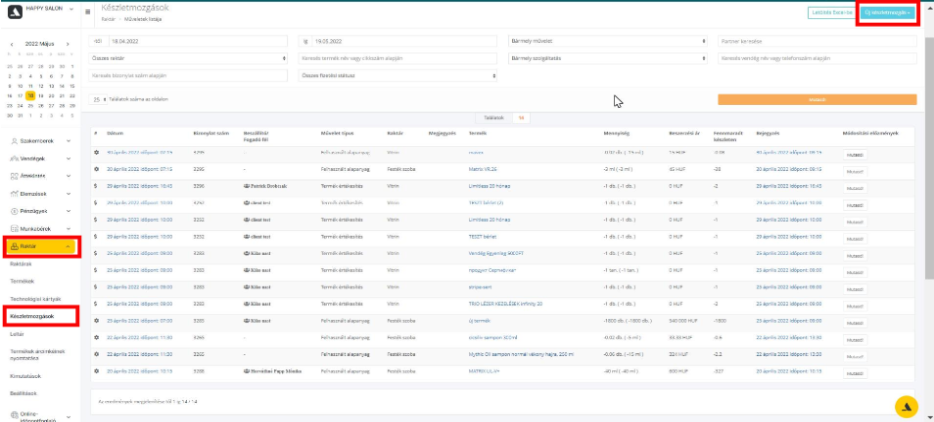Open the TRIO LÉZER KEZELÉSEK product link
The width and height of the screenshot is (934, 422).
pyautogui.click(x=506, y=304)
